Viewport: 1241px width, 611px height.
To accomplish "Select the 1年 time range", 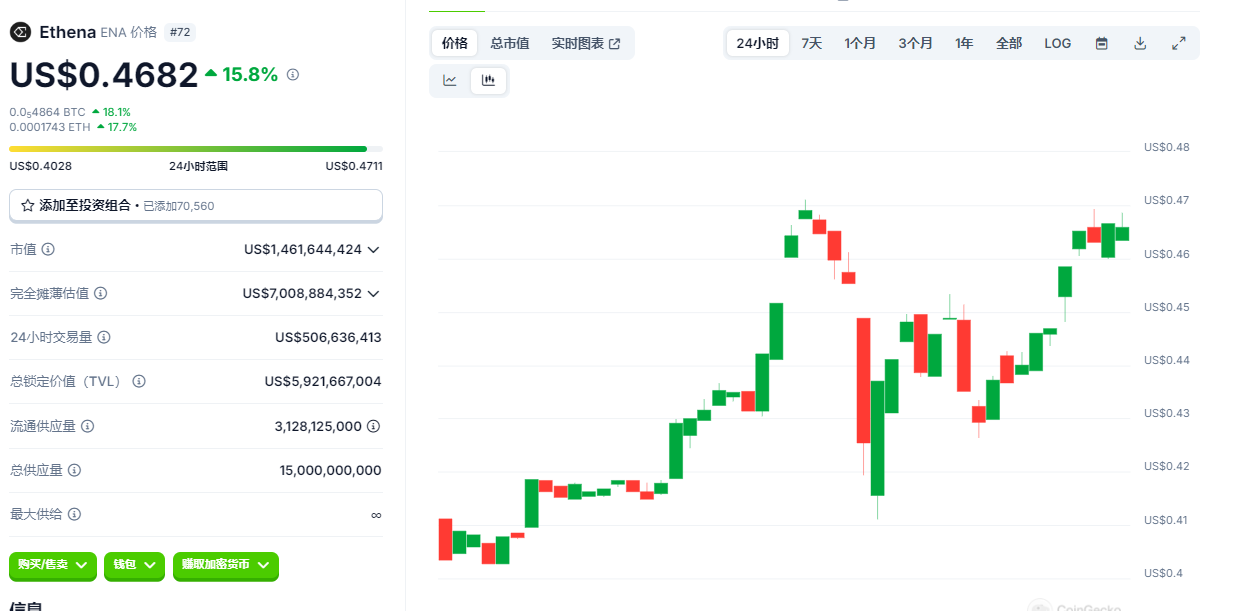I will click(x=964, y=43).
